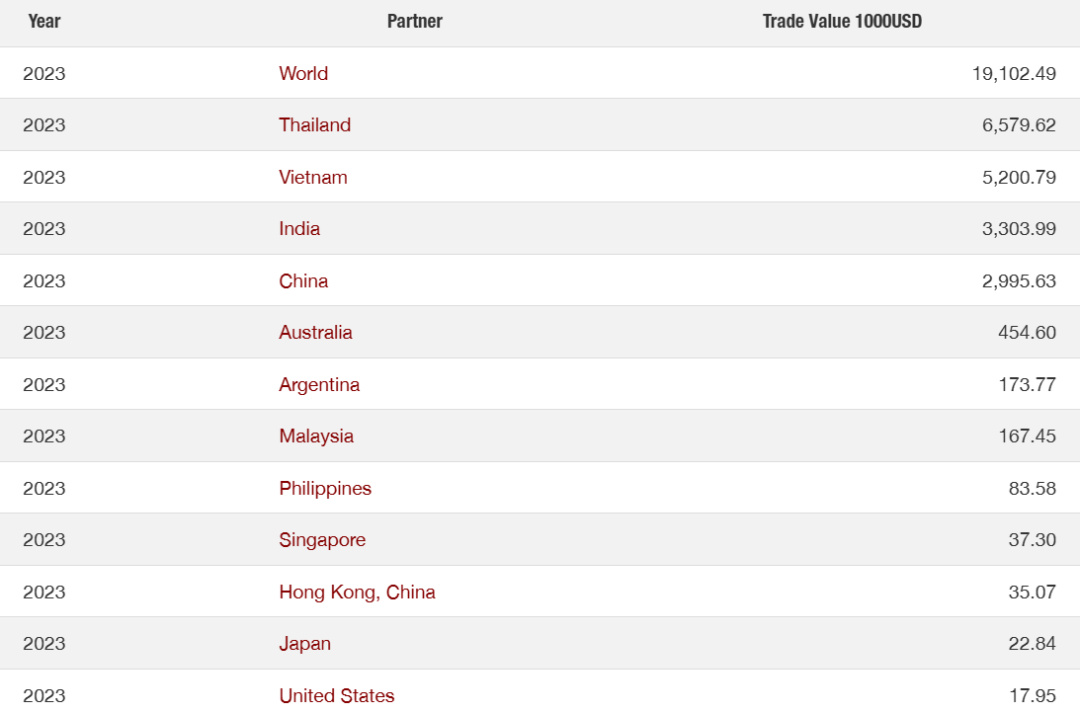The height and width of the screenshot is (713, 1080).
Task: Click the World trade value 19,102.49
Action: coord(1013,73)
